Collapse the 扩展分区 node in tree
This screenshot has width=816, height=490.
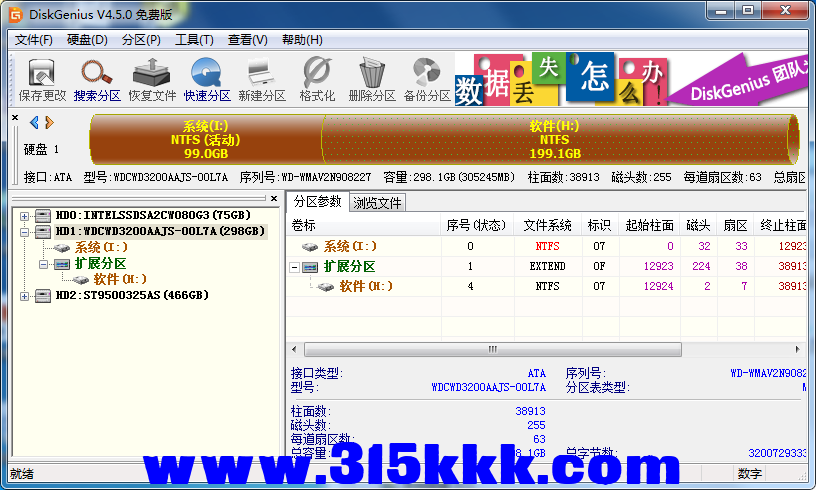(43, 264)
